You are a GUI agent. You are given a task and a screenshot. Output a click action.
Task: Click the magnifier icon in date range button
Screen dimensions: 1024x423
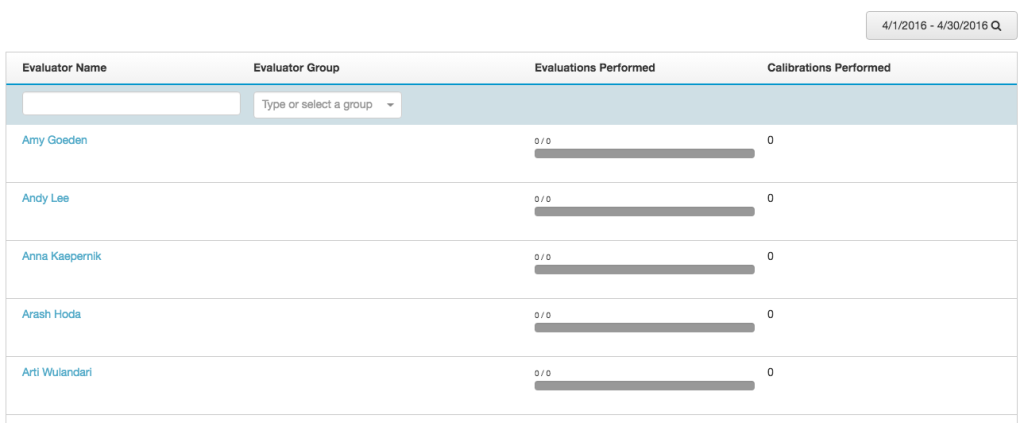tap(996, 26)
